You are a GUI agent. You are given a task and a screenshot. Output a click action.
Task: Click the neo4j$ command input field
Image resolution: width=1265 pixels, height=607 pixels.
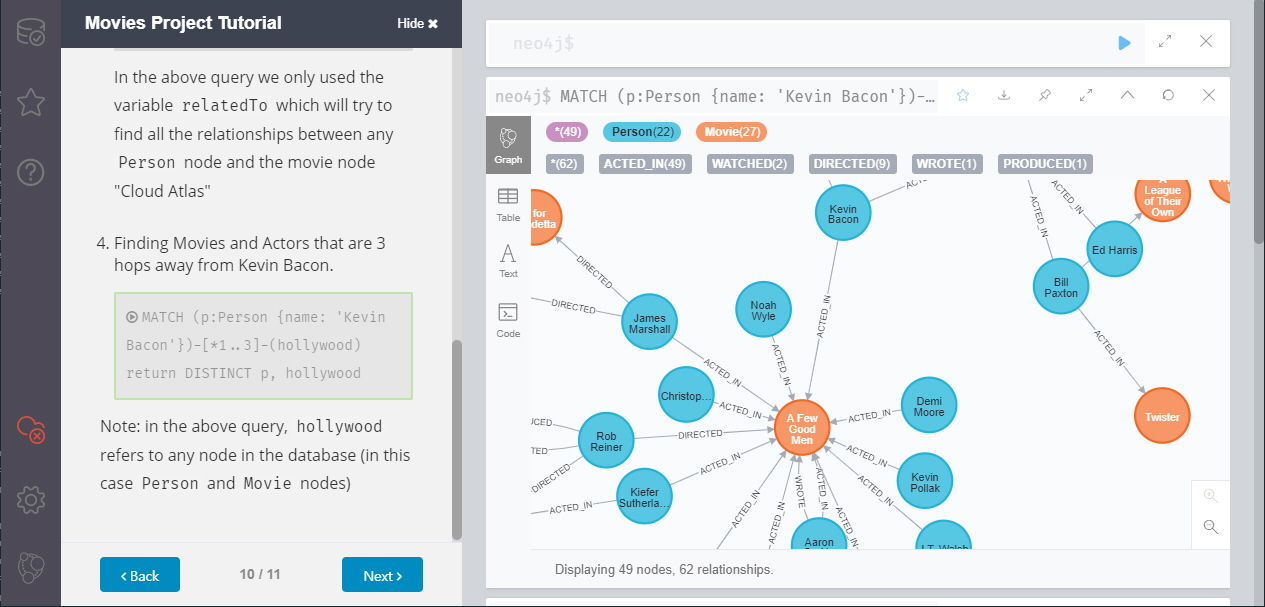click(800, 43)
